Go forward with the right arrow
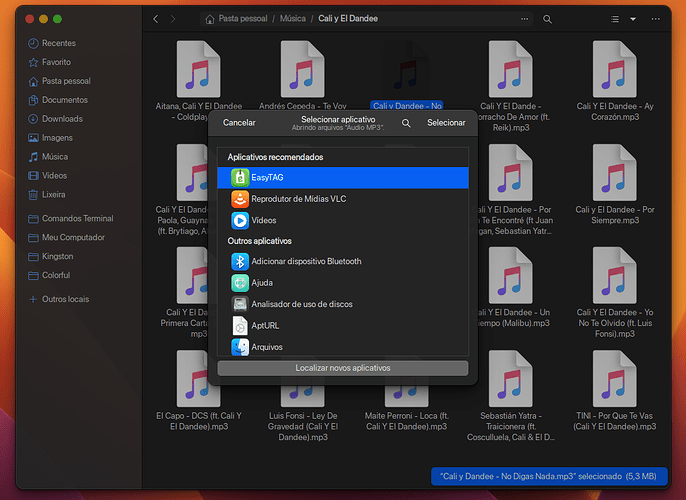This screenshot has width=686, height=500. [173, 19]
